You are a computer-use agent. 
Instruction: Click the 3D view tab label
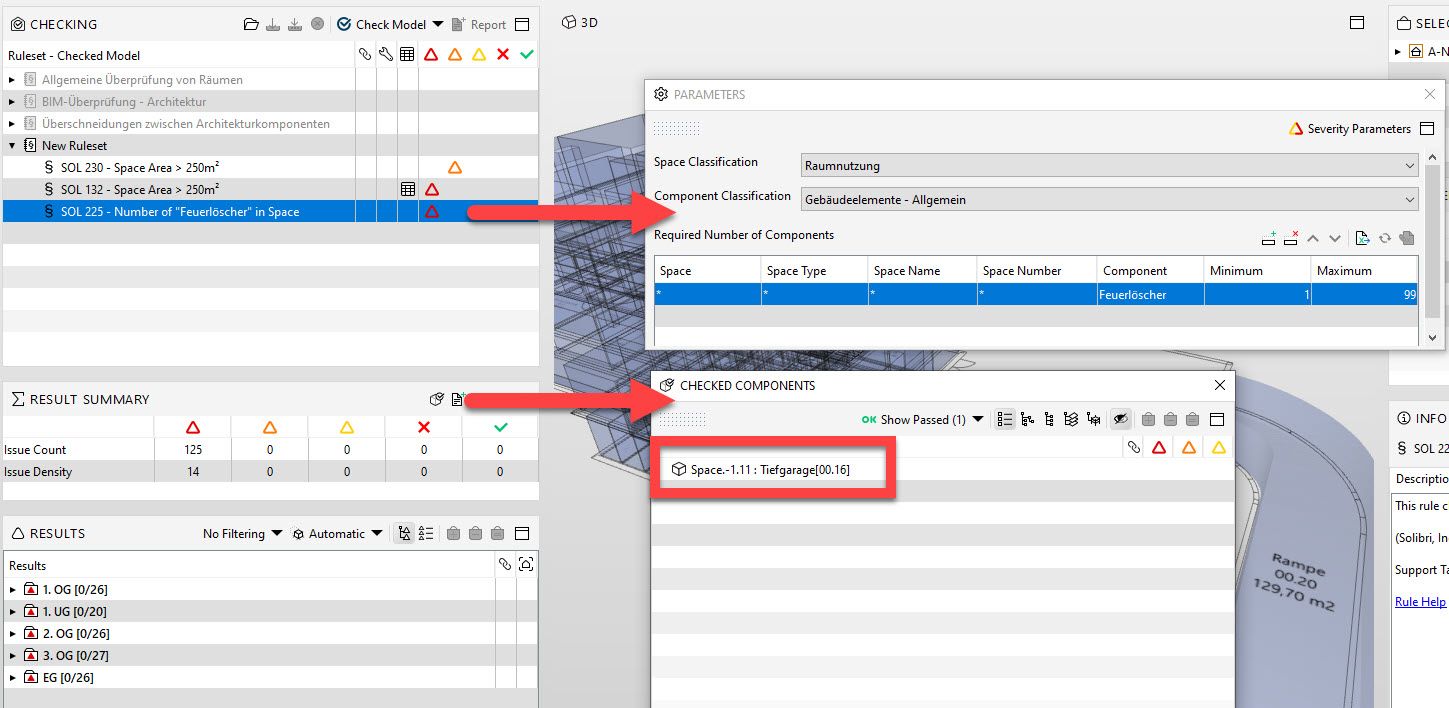pyautogui.click(x=579, y=22)
